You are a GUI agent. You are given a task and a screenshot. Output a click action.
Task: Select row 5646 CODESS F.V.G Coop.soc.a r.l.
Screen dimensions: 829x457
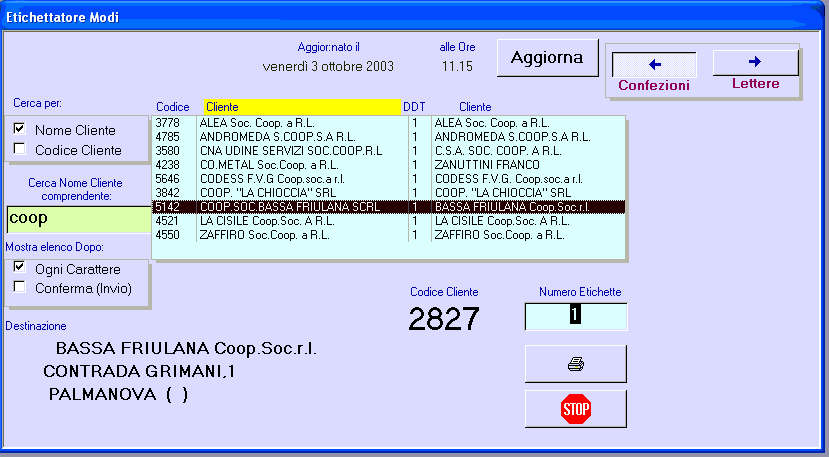[x=389, y=179]
